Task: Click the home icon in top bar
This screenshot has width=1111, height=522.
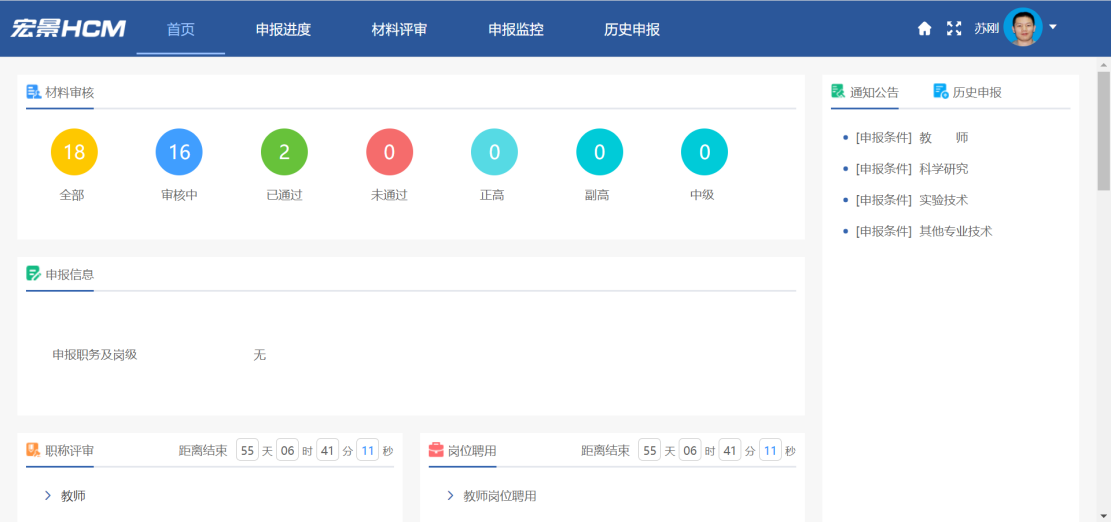Action: [924, 29]
